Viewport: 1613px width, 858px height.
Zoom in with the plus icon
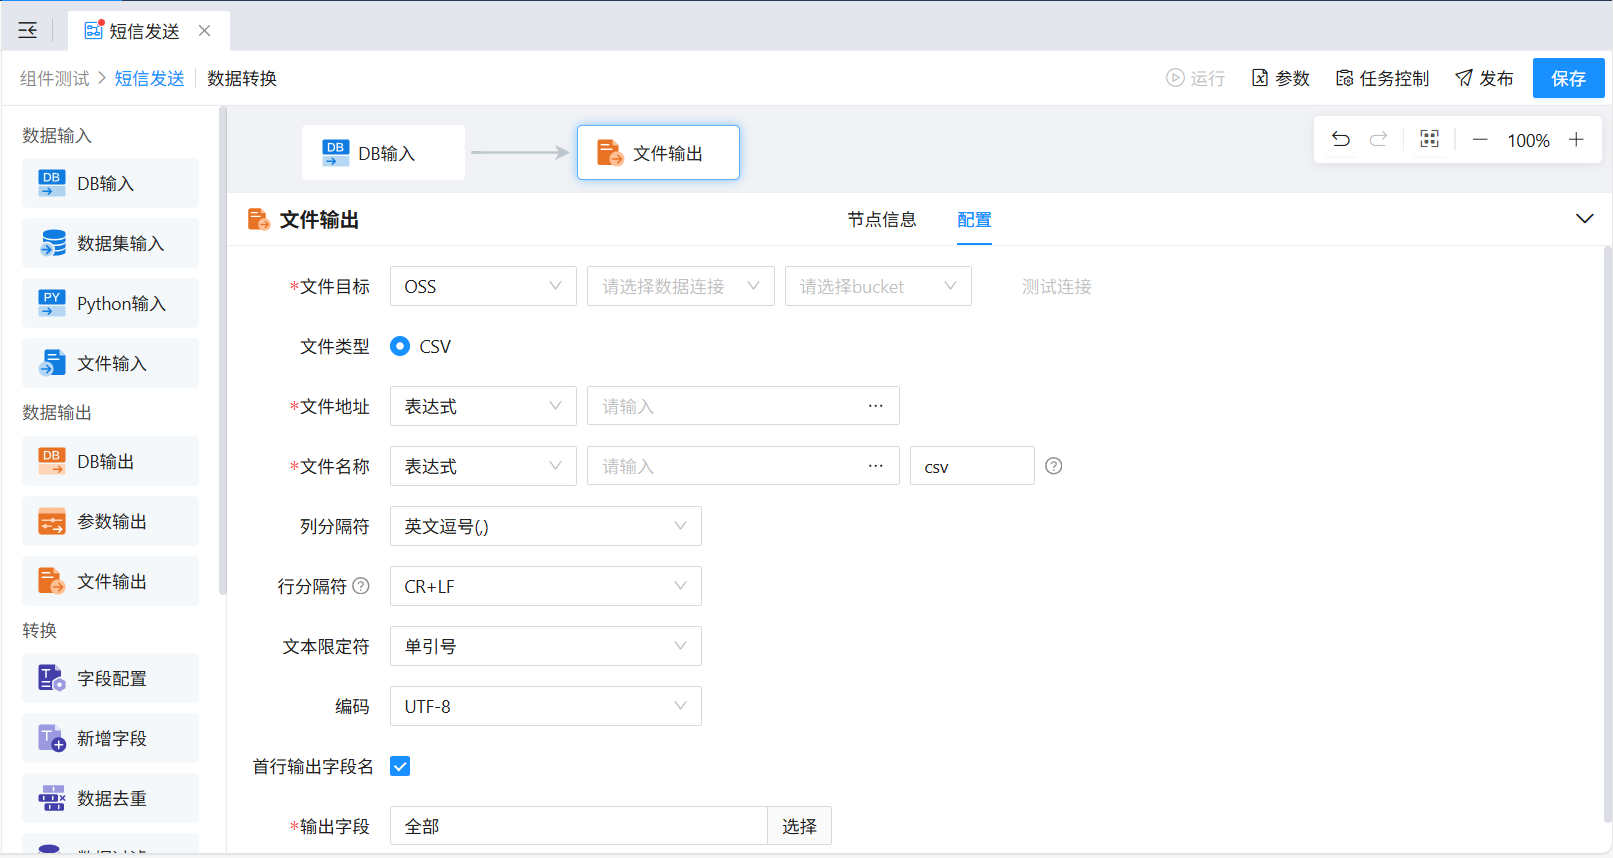coord(1576,140)
